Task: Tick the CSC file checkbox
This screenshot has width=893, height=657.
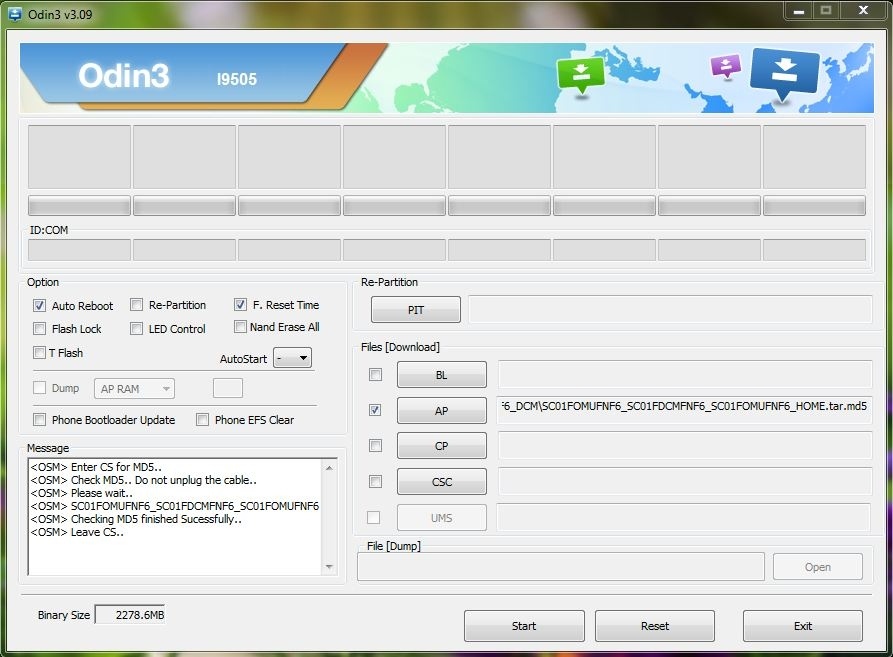Action: pyautogui.click(x=375, y=482)
